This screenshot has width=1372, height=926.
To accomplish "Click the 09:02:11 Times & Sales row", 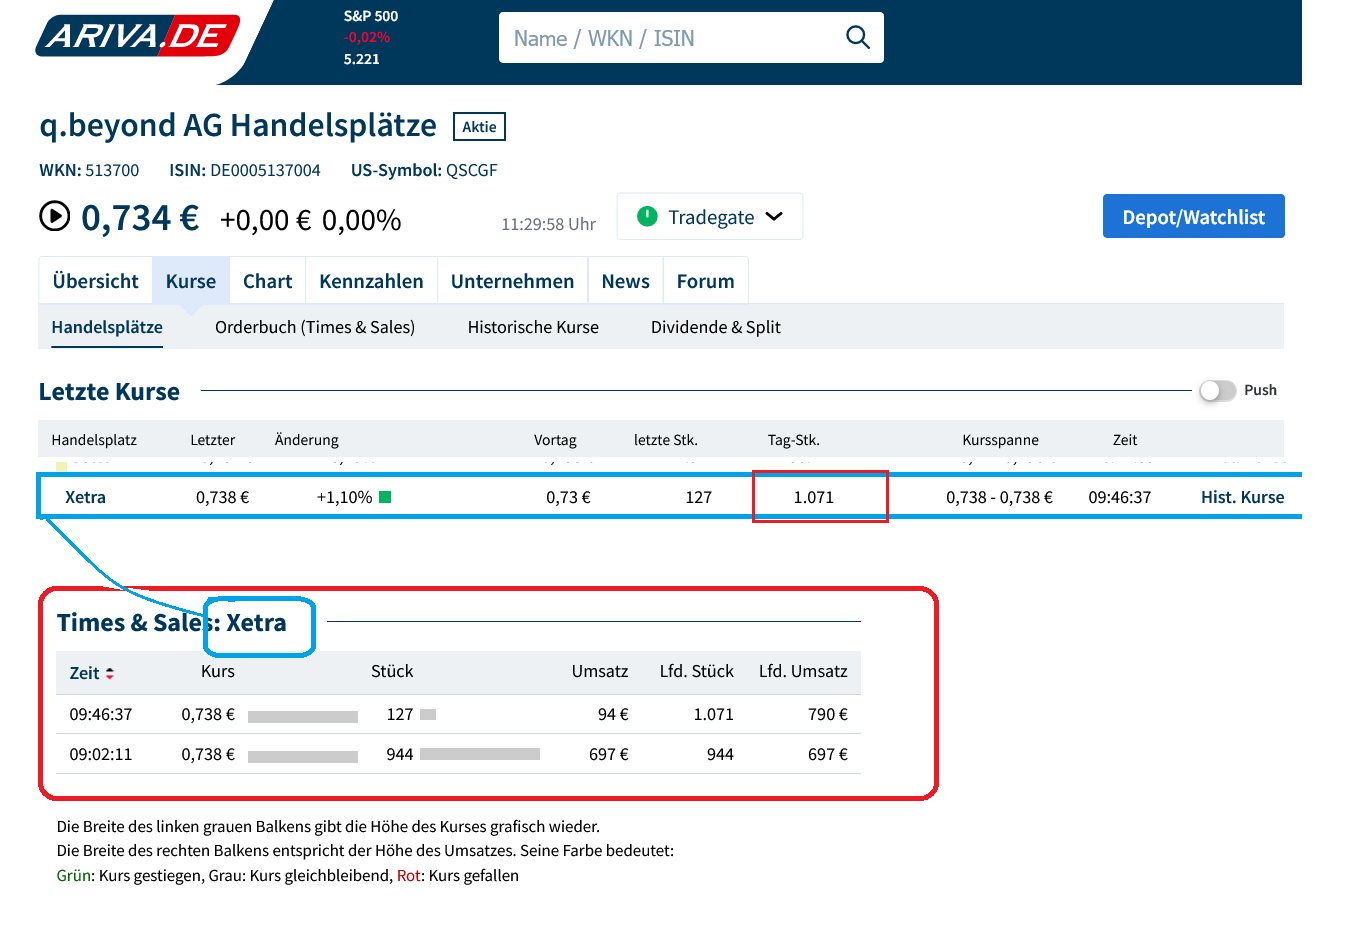I will (458, 754).
